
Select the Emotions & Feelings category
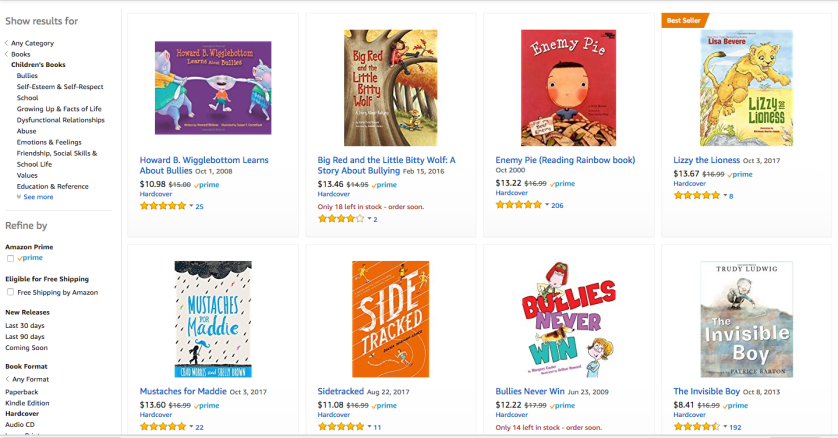click(x=49, y=142)
